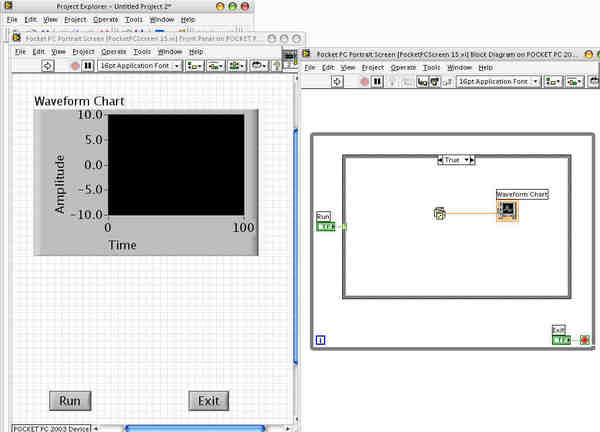Click the Reorder icon in Block Diagram toolbar
Screen dimensions: 600x432
(594, 82)
